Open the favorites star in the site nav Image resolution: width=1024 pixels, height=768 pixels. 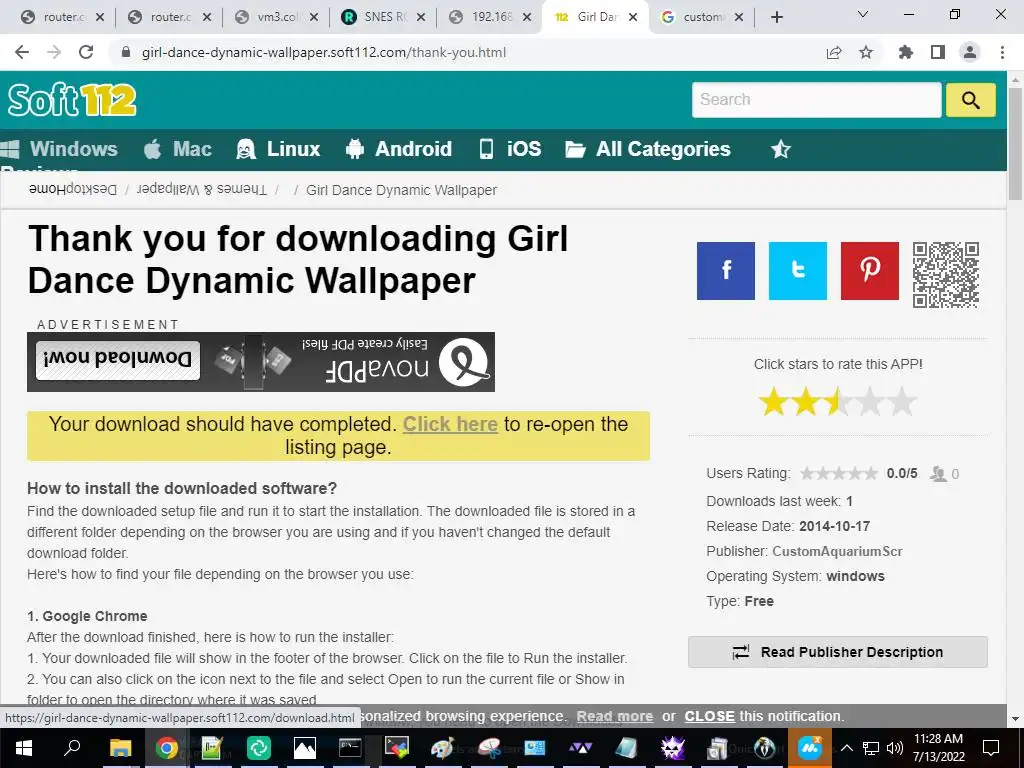pos(780,150)
